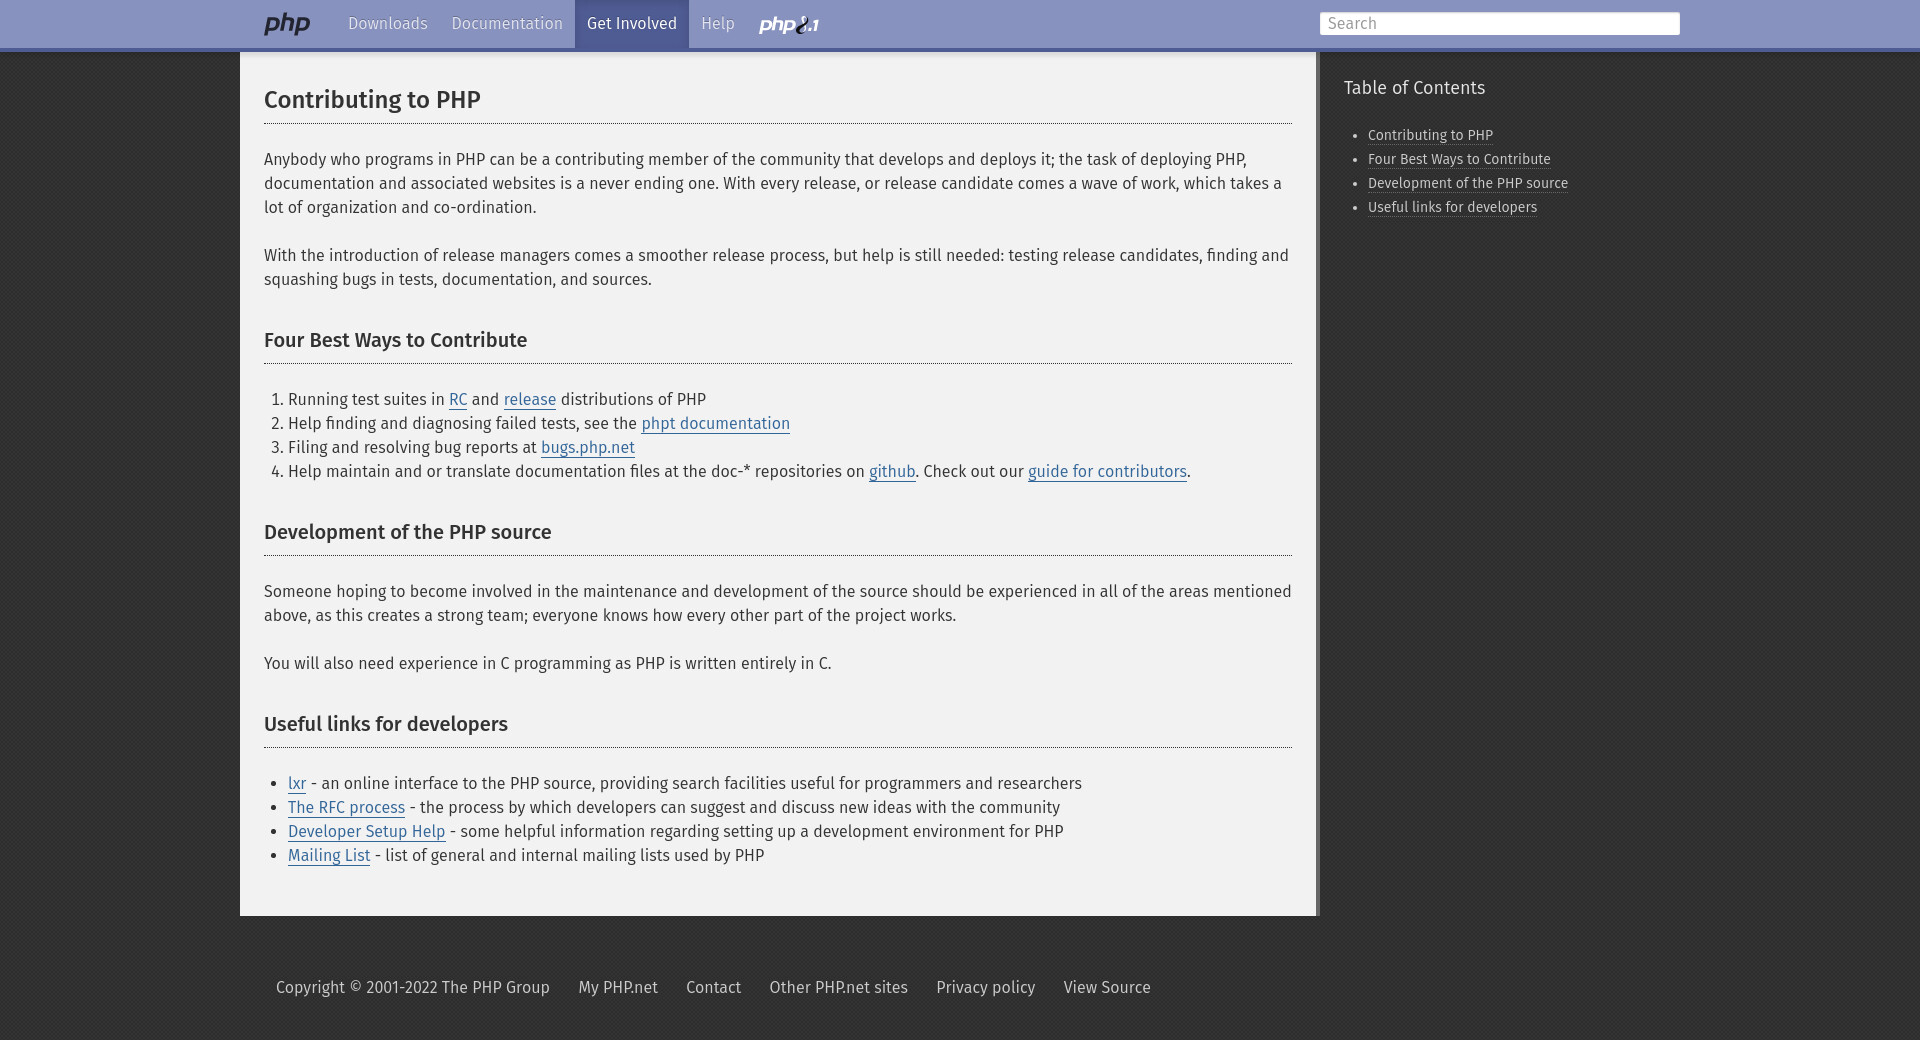Jump to Useful links for developers in contents

1451,208
